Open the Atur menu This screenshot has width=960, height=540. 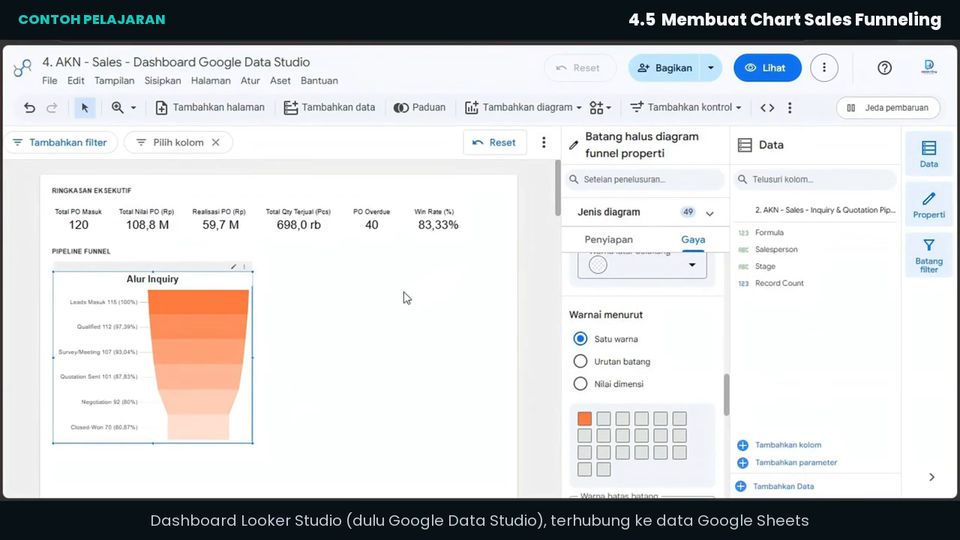tap(250, 81)
